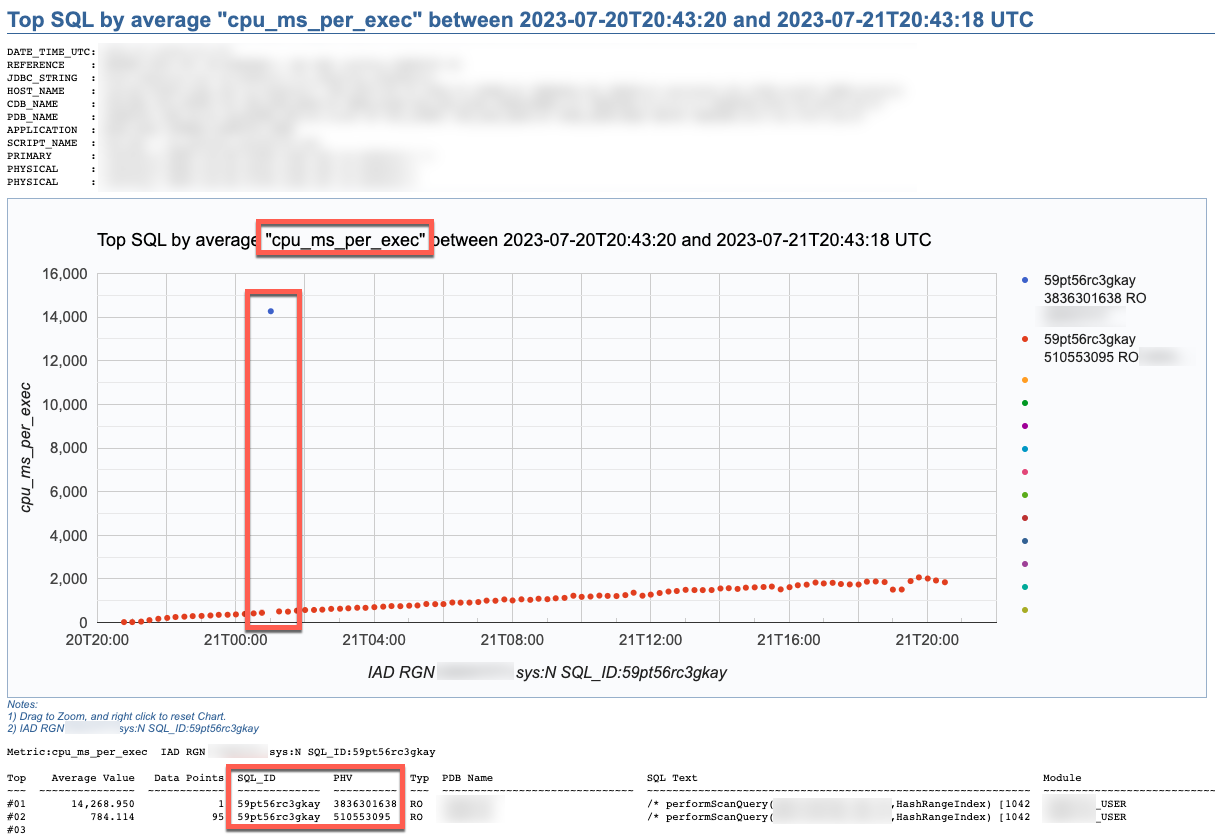Select legend text 59pt56rc3gkay 510553095 RO
The image size is (1215, 835).
[x=1089, y=347]
